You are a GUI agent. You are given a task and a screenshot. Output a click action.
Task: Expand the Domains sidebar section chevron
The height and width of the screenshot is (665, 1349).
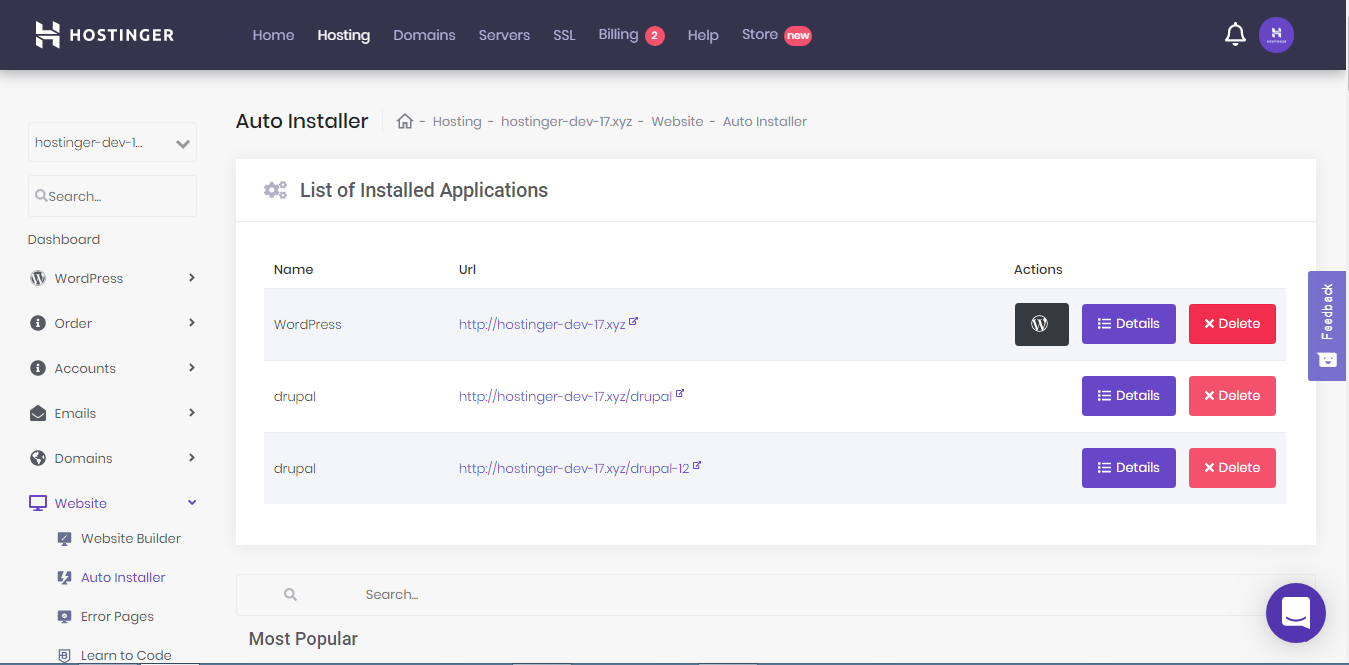tap(192, 458)
